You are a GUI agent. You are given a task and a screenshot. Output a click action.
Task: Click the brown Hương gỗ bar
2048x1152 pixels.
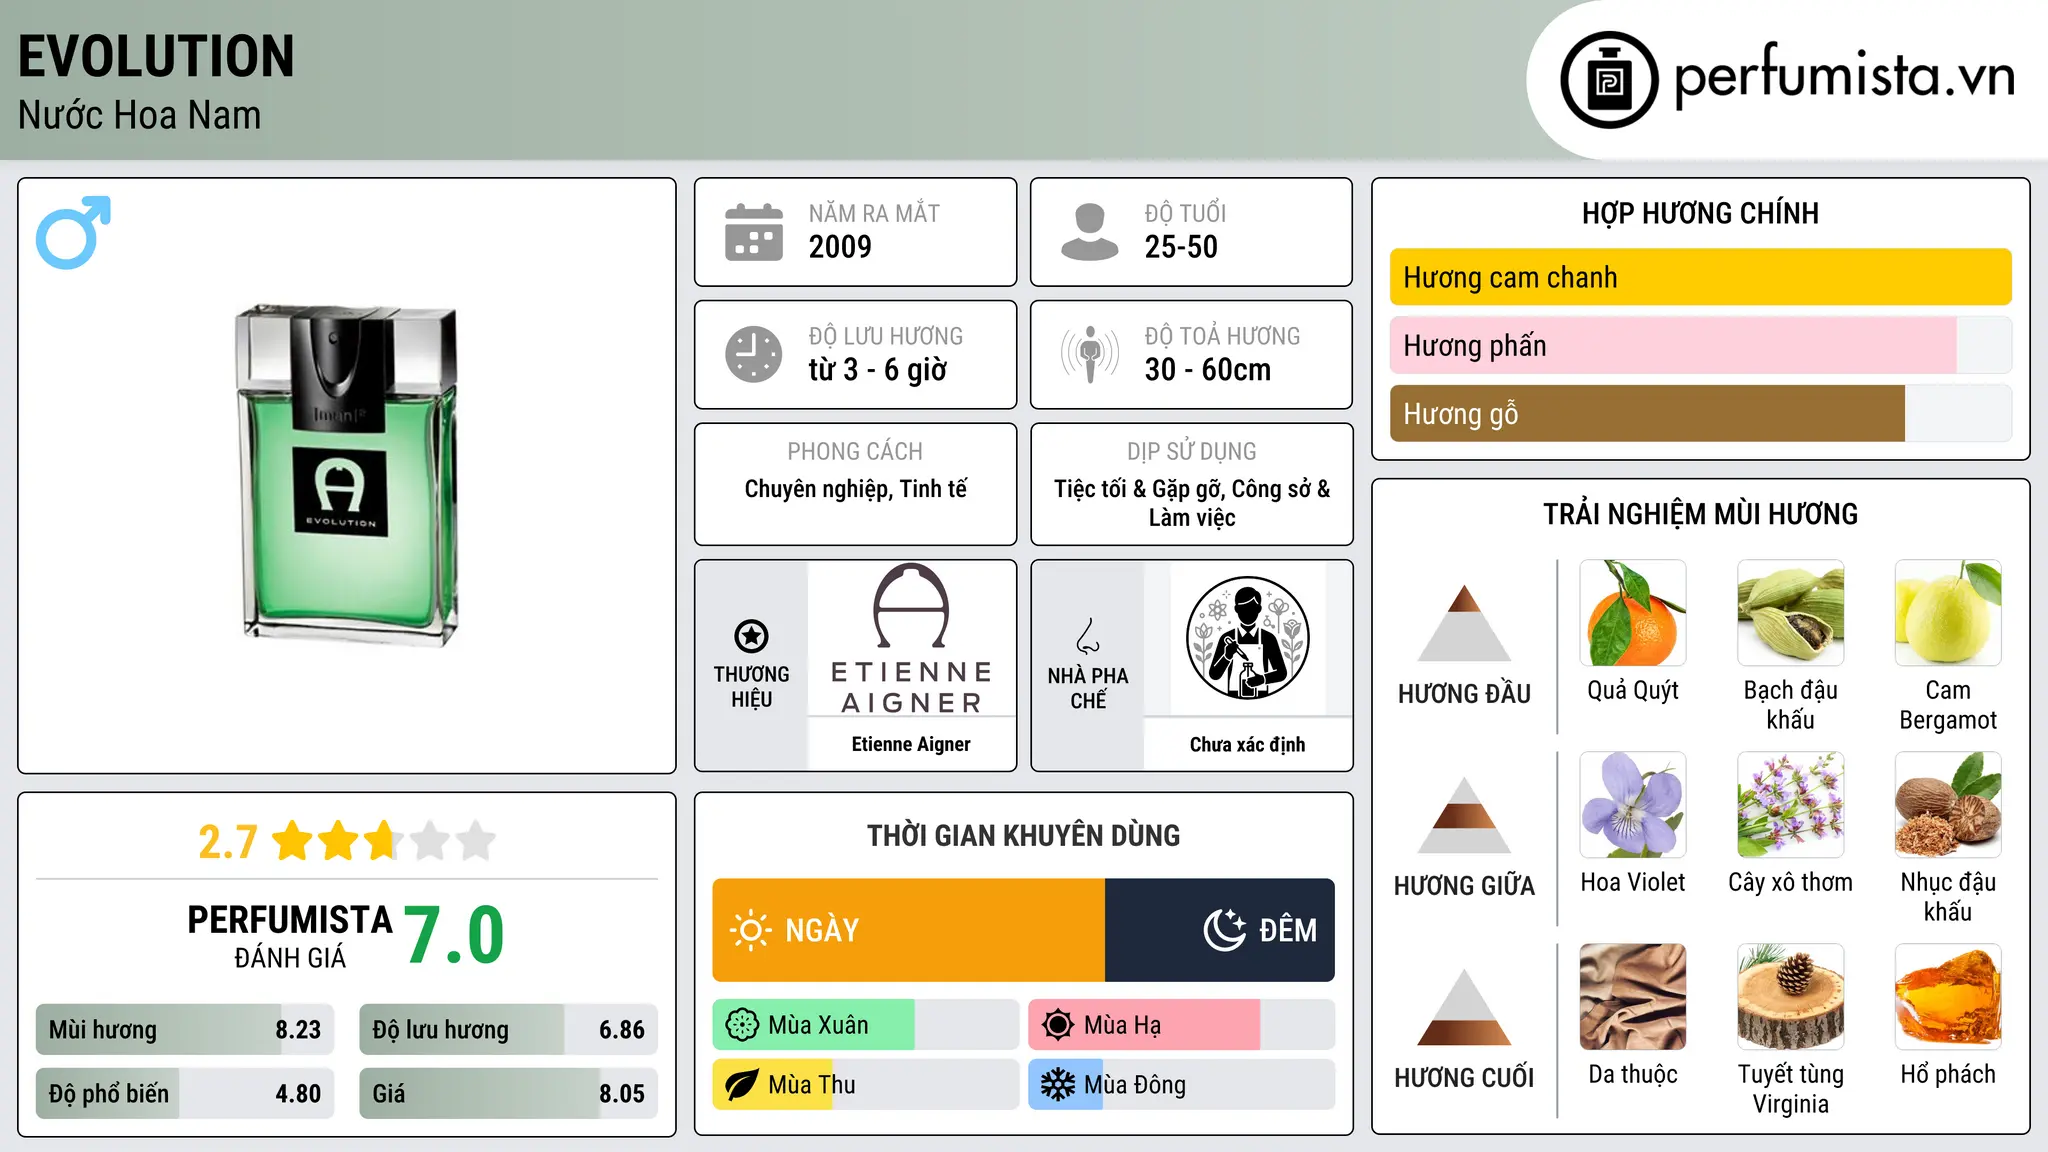[x=1700, y=413]
